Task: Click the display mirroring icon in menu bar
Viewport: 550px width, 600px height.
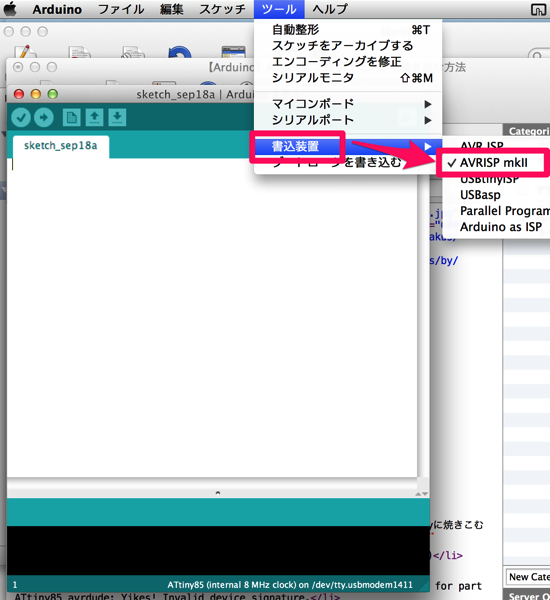Action: pyautogui.click(x=539, y=9)
